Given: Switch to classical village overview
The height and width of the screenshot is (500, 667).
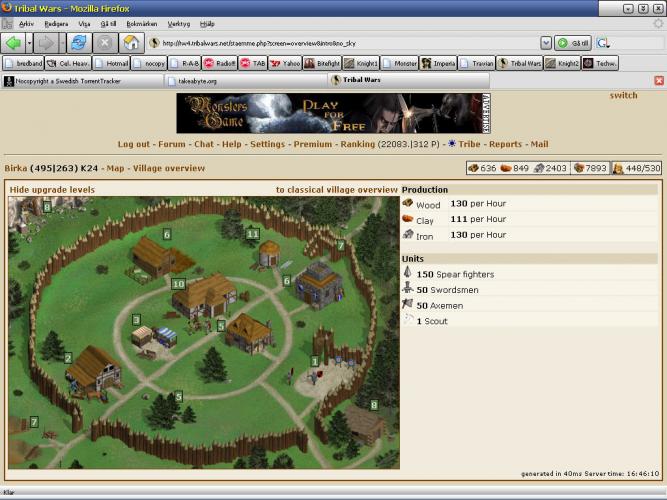Looking at the screenshot, I should pos(336,189).
